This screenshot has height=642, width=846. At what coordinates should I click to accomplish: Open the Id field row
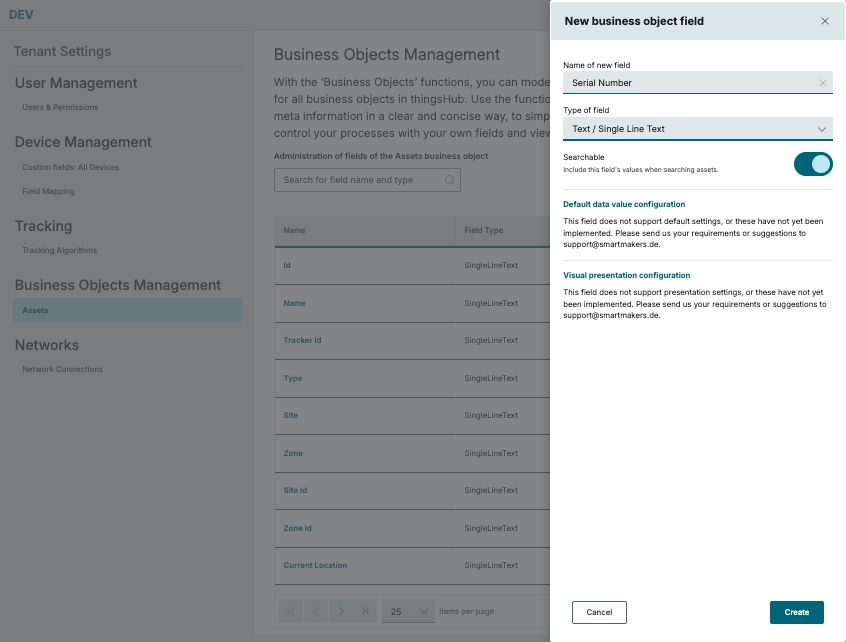click(412, 265)
